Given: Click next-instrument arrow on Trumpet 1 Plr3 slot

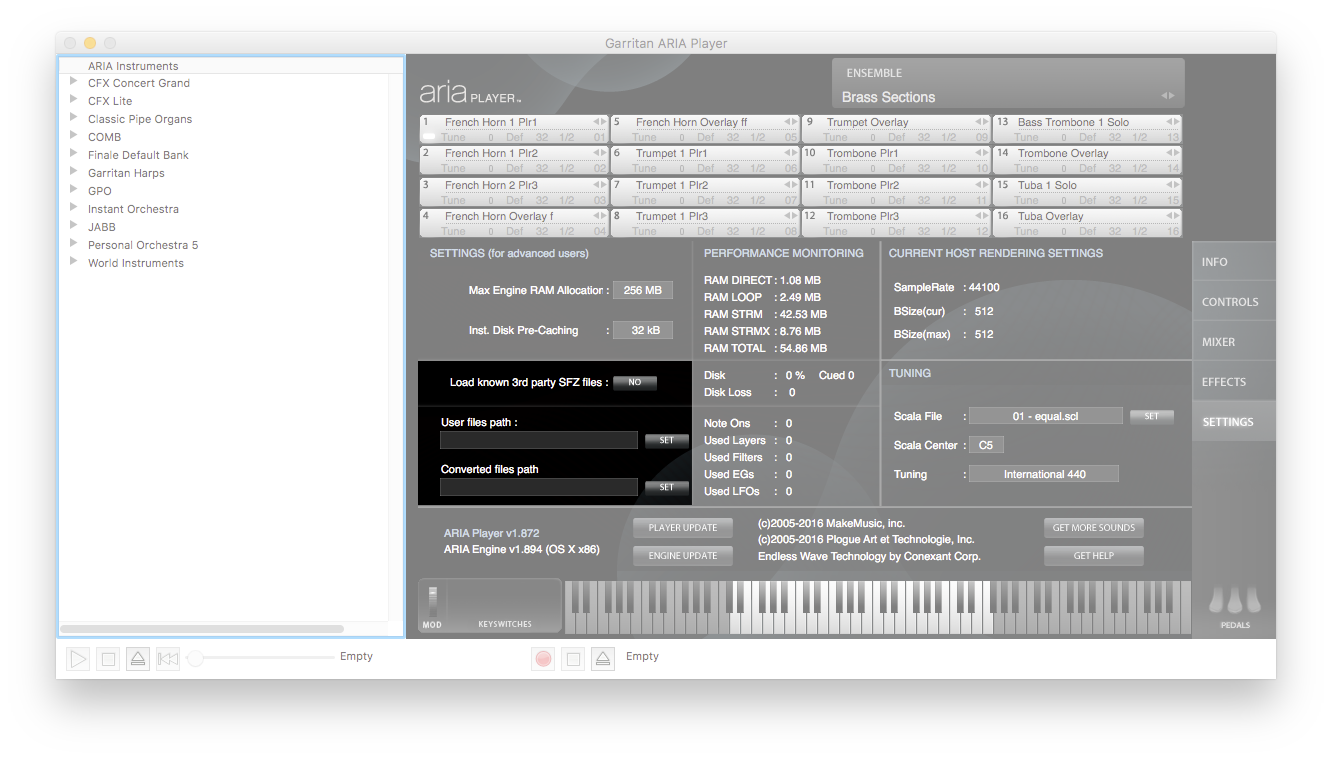Looking at the screenshot, I should pos(794,216).
